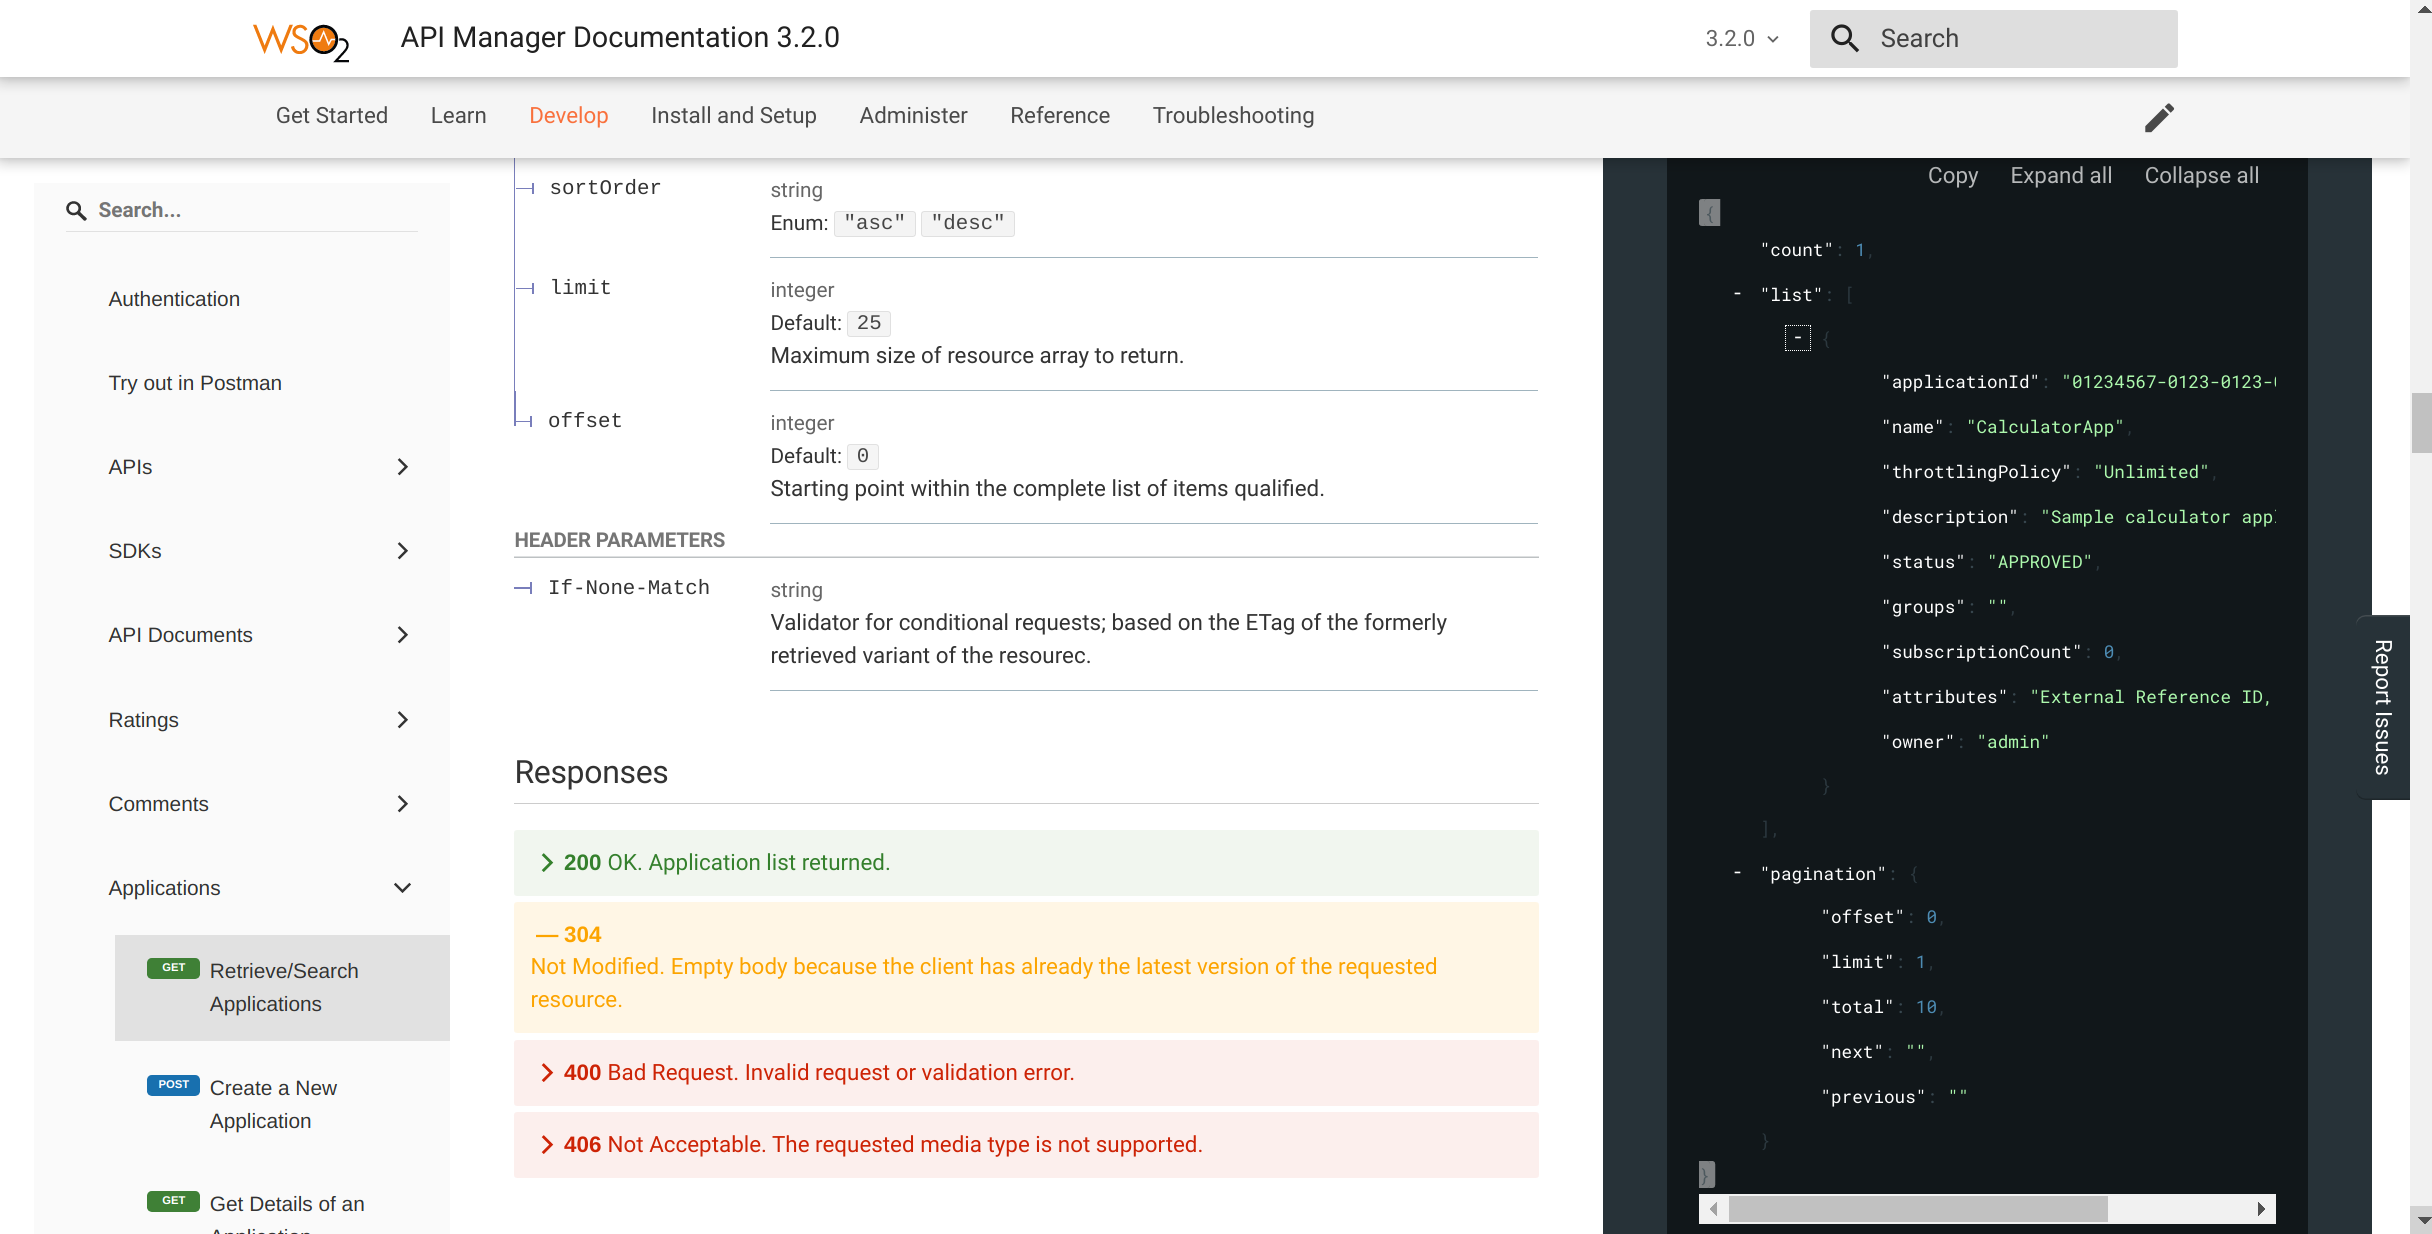This screenshot has height=1234, width=2432.
Task: Click POST badge for Create a New Application
Action: pyautogui.click(x=173, y=1085)
